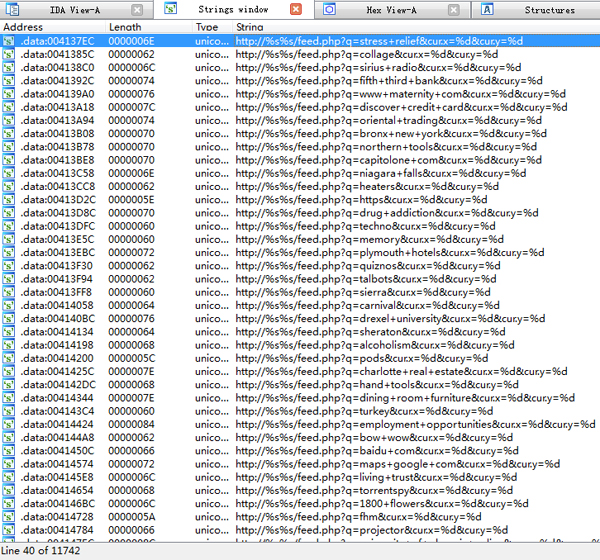
Task: Select the fifth+third+bank URL string
Action: 389,81
